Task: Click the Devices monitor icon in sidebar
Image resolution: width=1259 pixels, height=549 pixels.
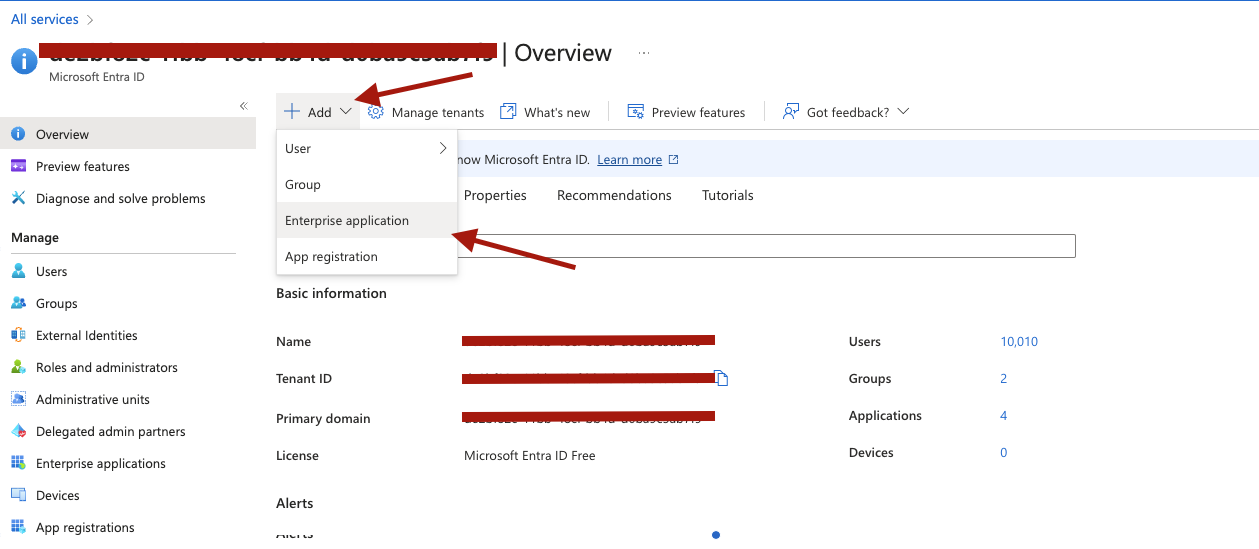Action: click(x=18, y=495)
